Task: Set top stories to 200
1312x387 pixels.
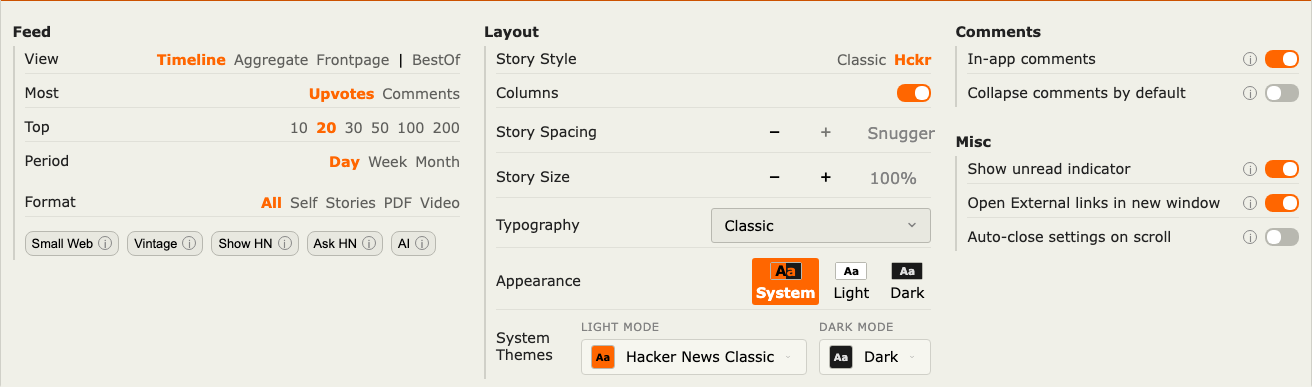Action: [x=446, y=128]
